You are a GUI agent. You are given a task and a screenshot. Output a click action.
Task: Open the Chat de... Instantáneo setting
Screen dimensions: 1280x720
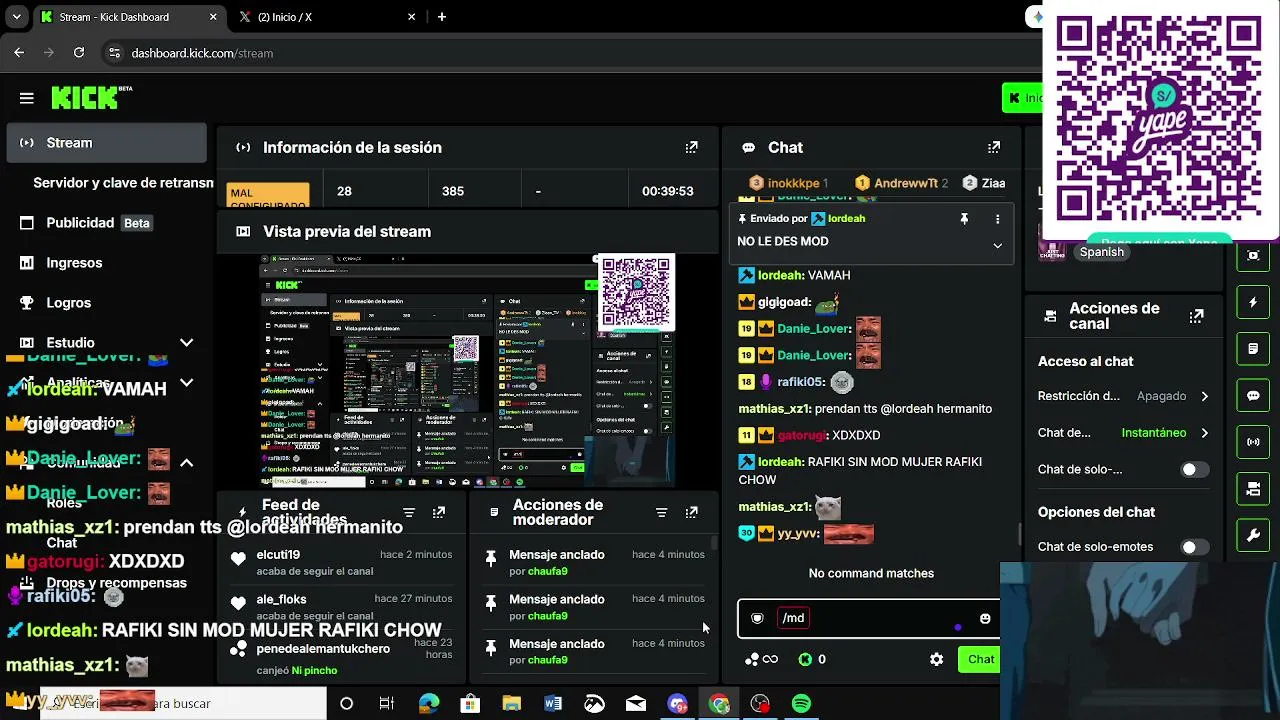[1123, 433]
